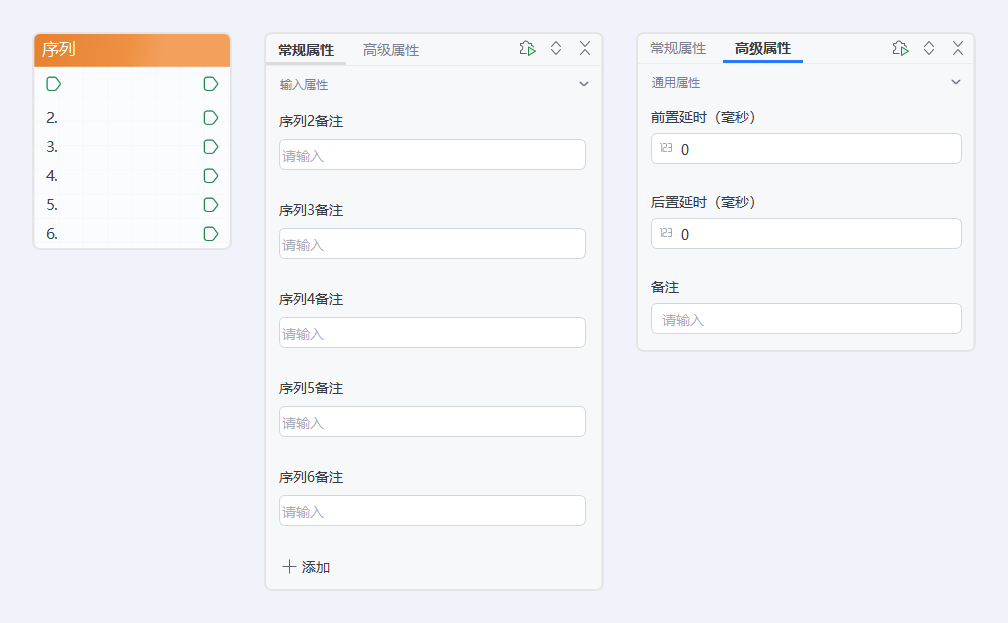
Task: Click the 备注 input in the 通用属性 panel
Action: (x=806, y=319)
